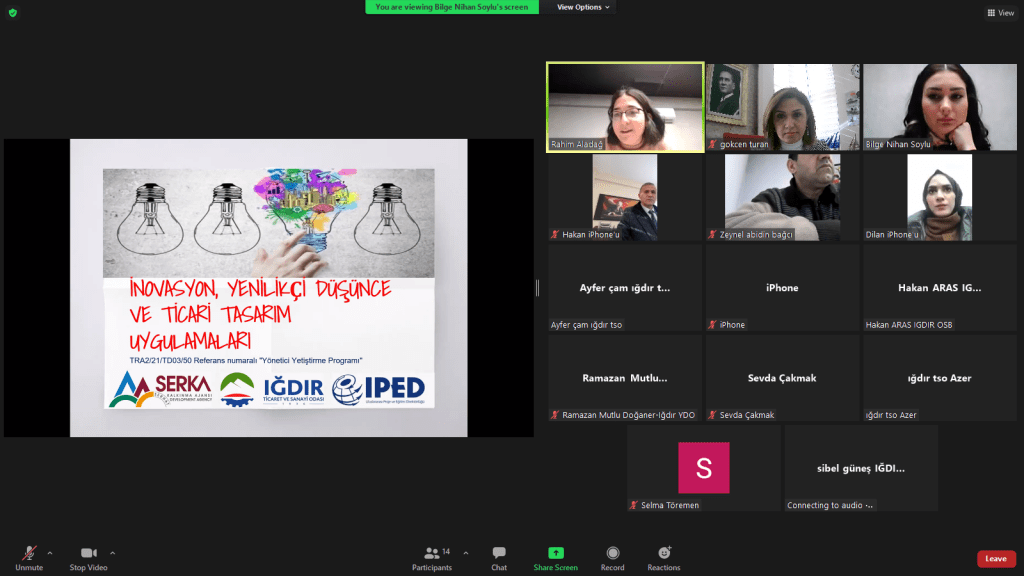Start recording with Record button
1024x576 pixels.
tap(612, 557)
